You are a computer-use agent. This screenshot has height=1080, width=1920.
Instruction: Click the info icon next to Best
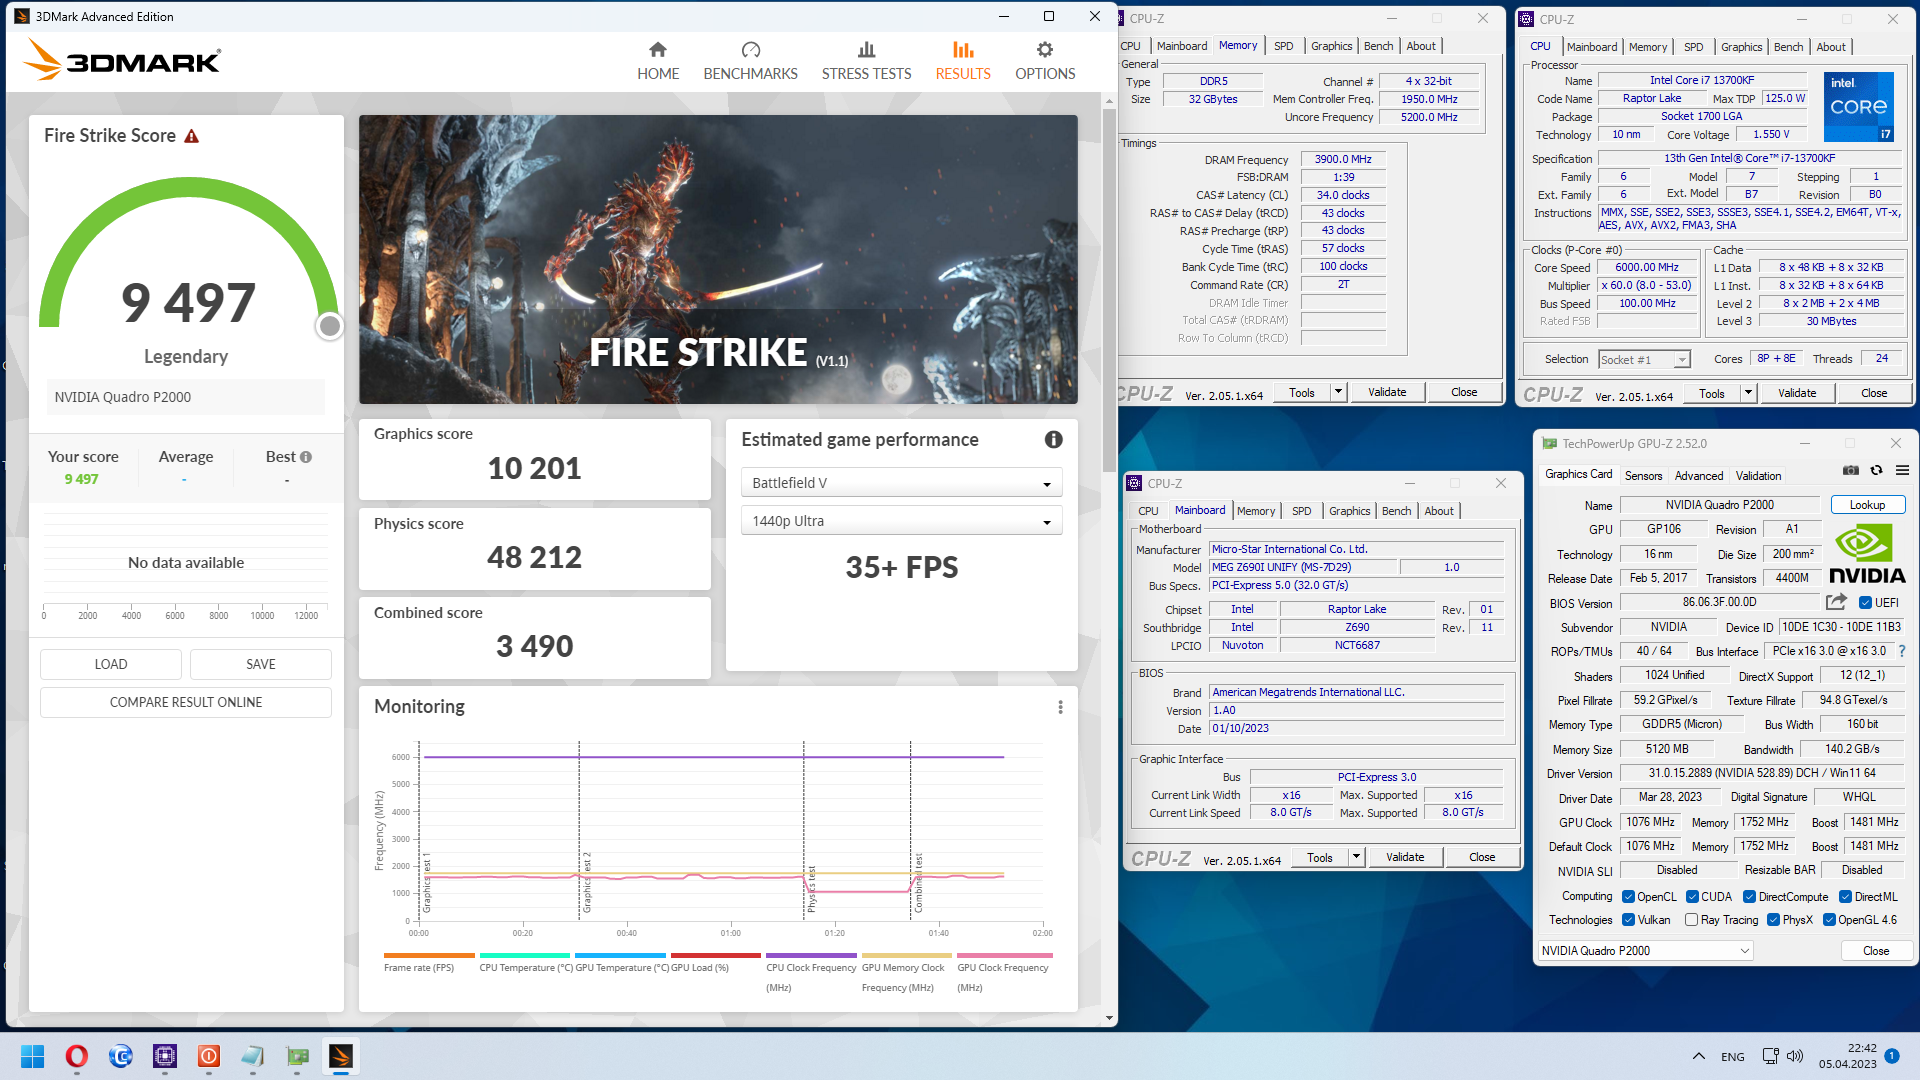pyautogui.click(x=306, y=457)
